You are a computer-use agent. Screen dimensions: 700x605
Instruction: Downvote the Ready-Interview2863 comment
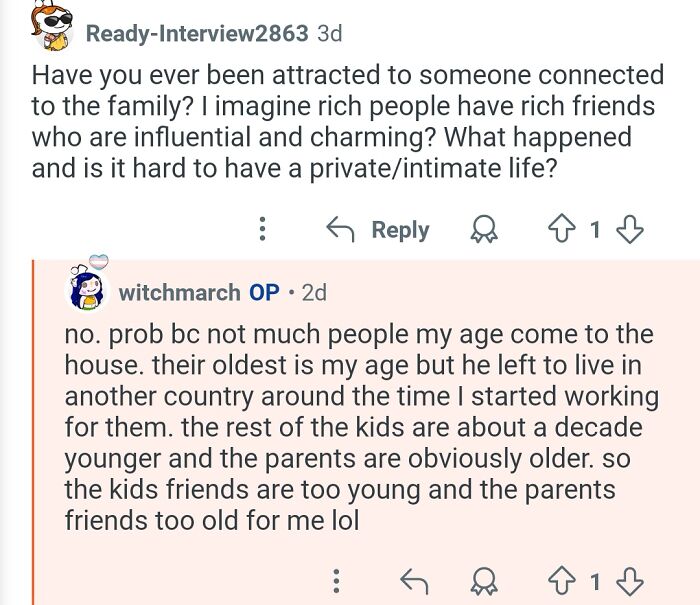629,229
